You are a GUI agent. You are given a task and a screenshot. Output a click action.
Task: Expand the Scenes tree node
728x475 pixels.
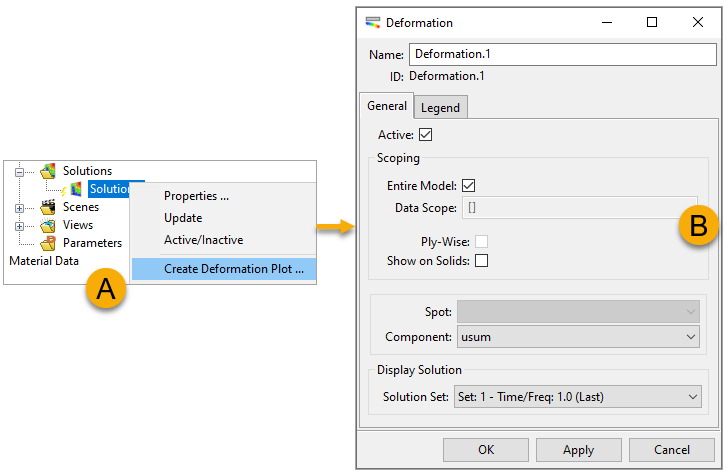coord(19,208)
